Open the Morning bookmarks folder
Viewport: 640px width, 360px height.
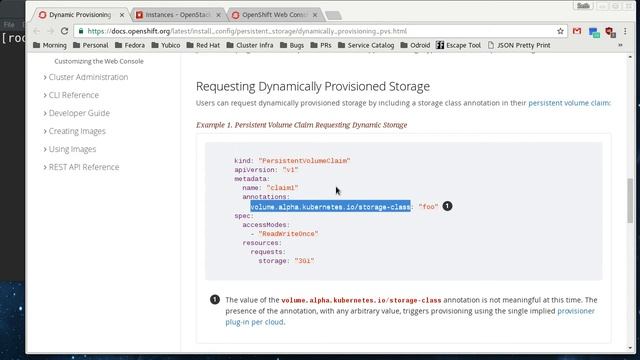click(50, 45)
